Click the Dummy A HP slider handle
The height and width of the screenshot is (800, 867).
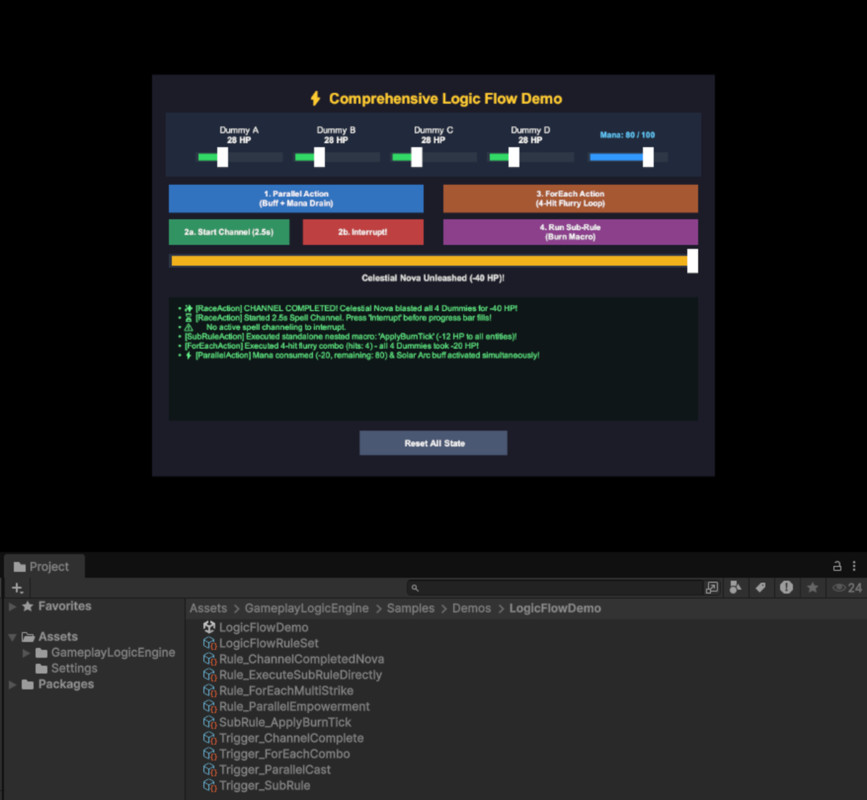click(222, 157)
